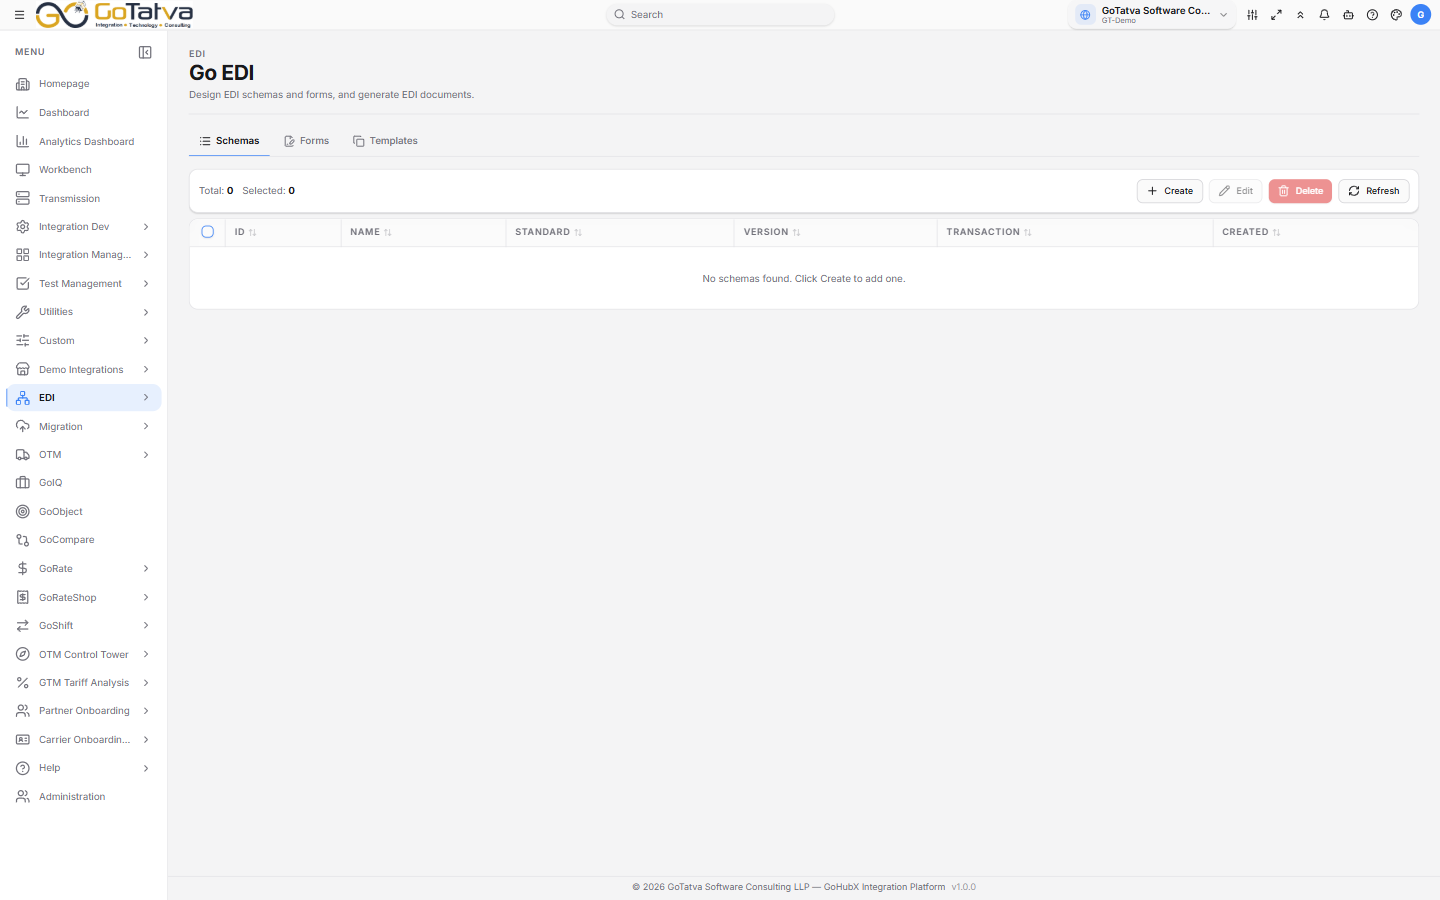Open OTM Control Tower menu item
This screenshot has height=900, width=1440.
point(84,655)
